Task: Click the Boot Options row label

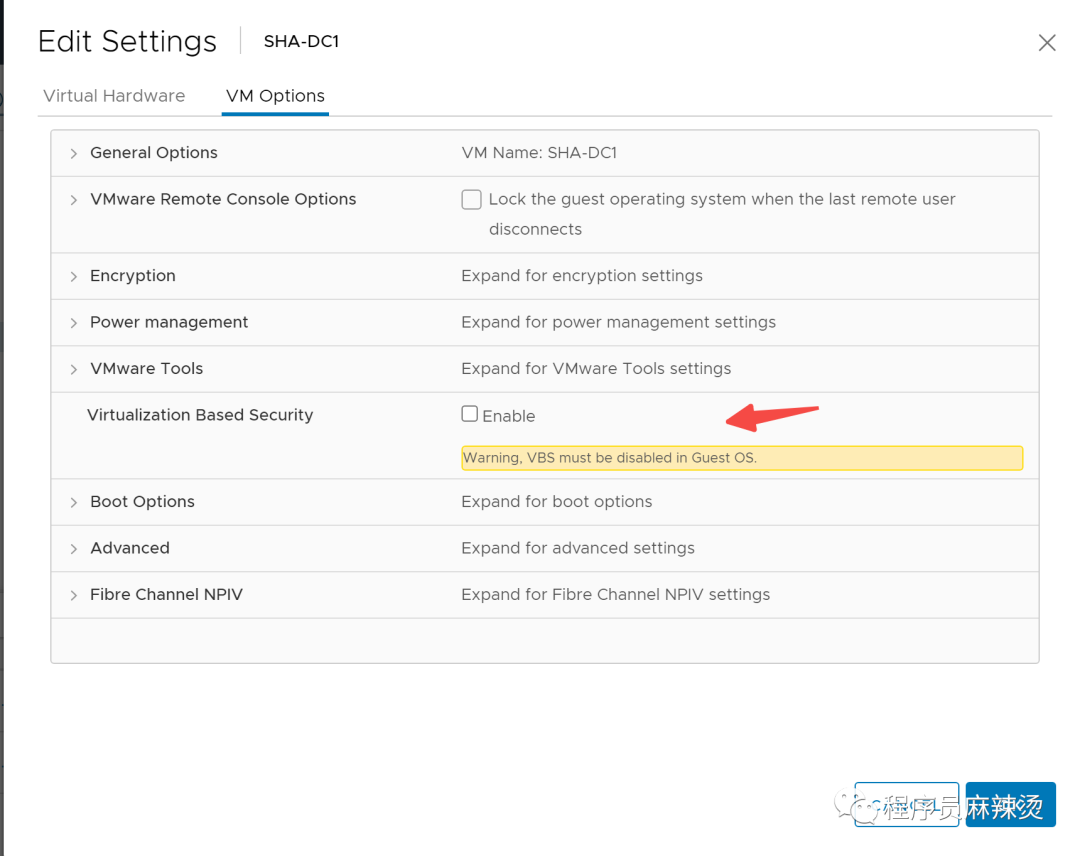Action: coord(143,501)
